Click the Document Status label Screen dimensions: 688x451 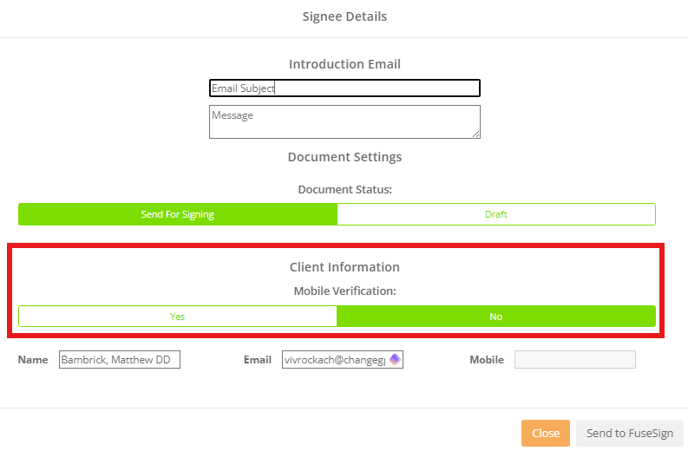(x=345, y=190)
